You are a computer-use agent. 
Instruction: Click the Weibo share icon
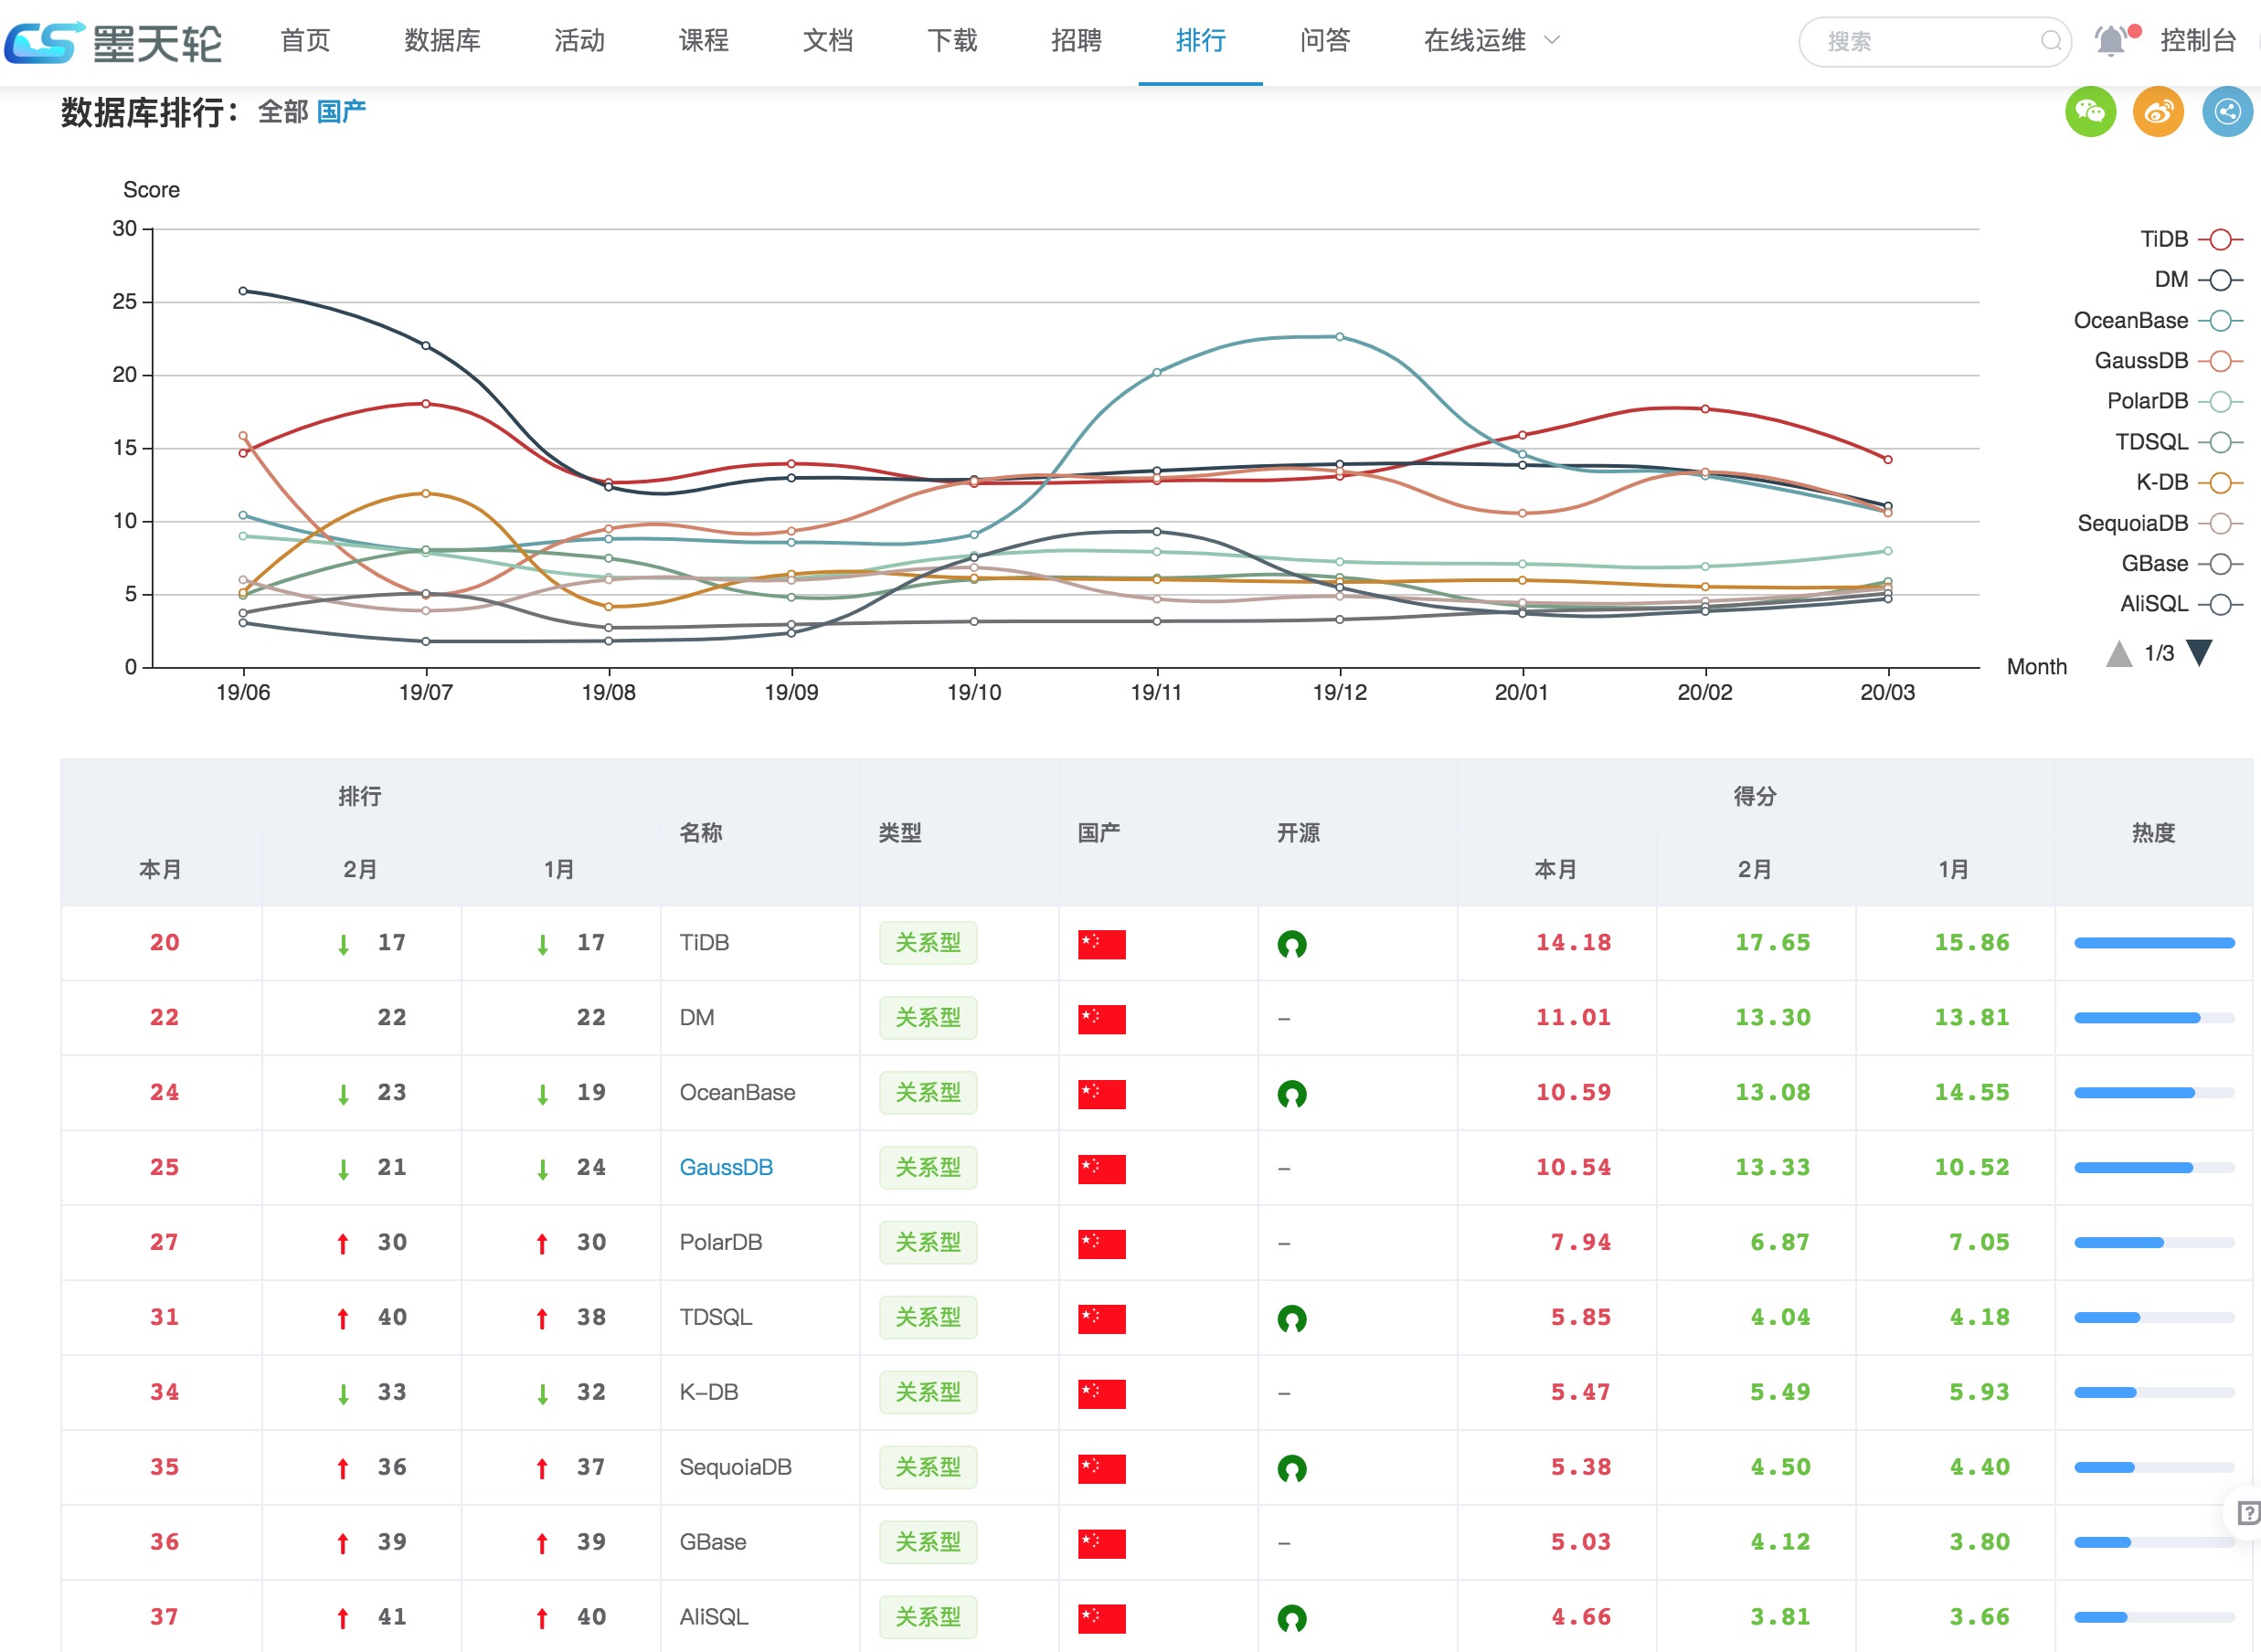pos(2157,112)
